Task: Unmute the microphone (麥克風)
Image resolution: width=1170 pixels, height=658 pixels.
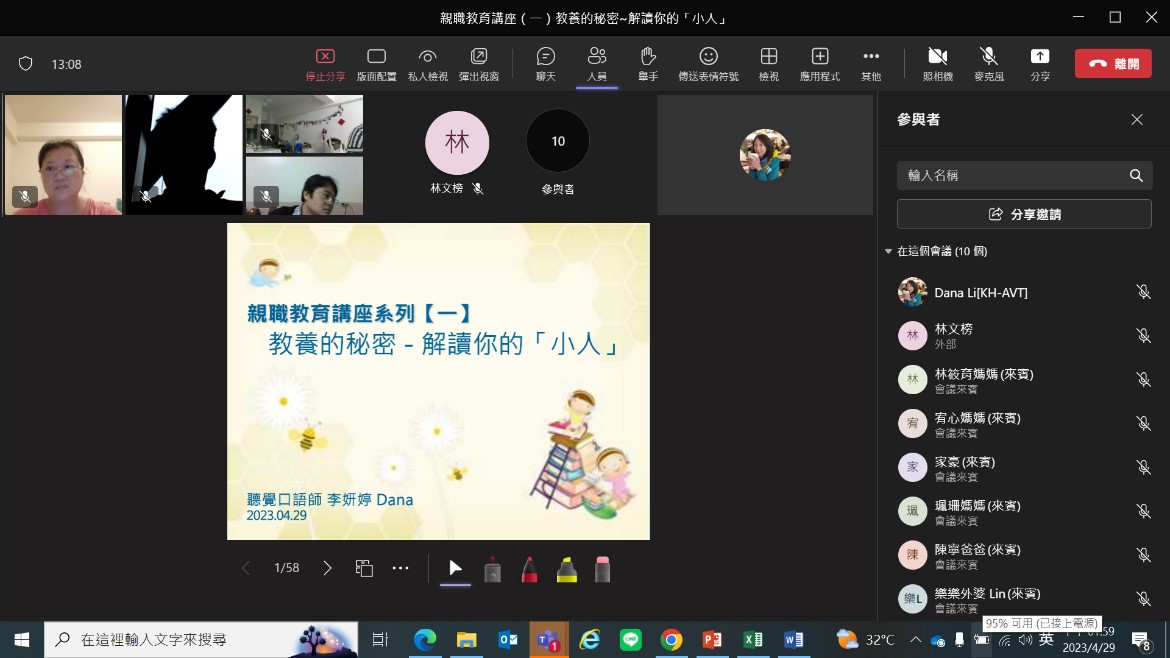Action: (988, 62)
